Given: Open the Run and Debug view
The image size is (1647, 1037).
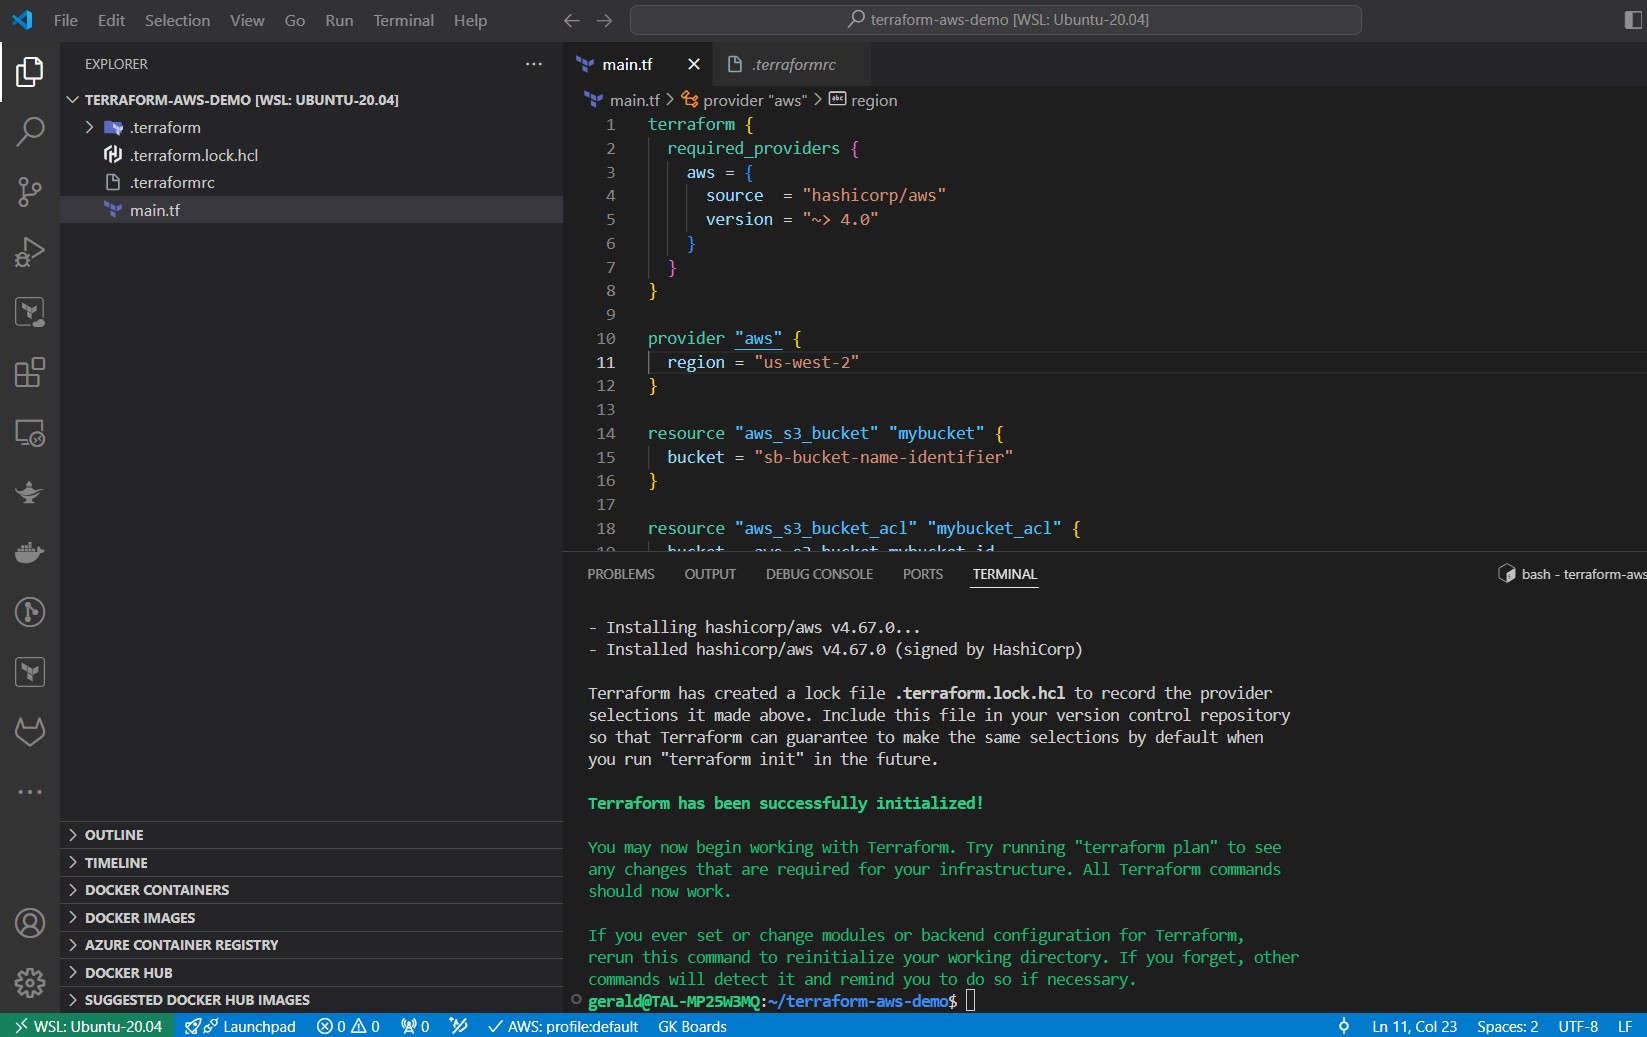Looking at the screenshot, I should [30, 251].
